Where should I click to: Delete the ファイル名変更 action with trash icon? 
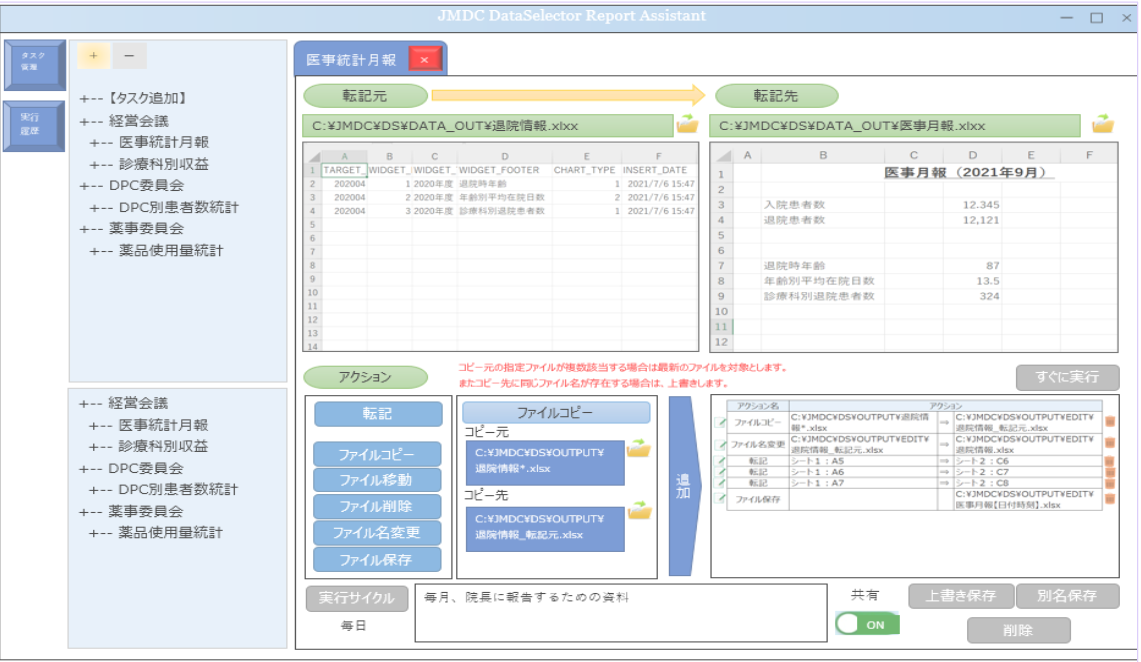1110,444
